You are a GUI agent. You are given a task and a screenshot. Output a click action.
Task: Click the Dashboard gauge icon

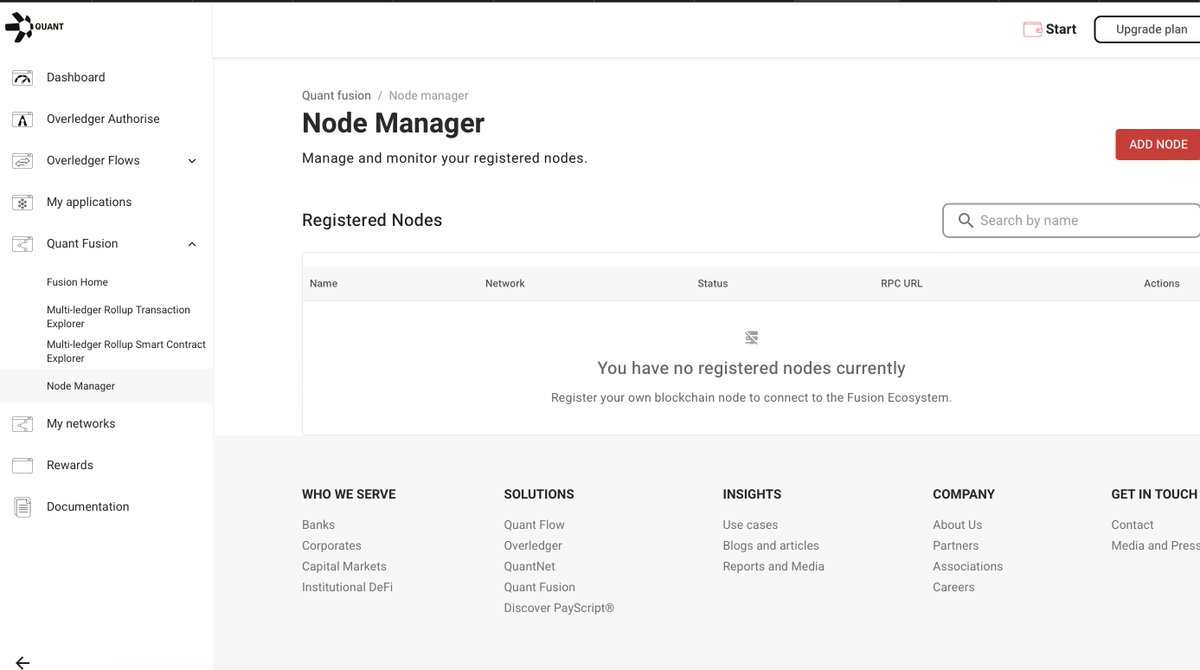coord(22,78)
